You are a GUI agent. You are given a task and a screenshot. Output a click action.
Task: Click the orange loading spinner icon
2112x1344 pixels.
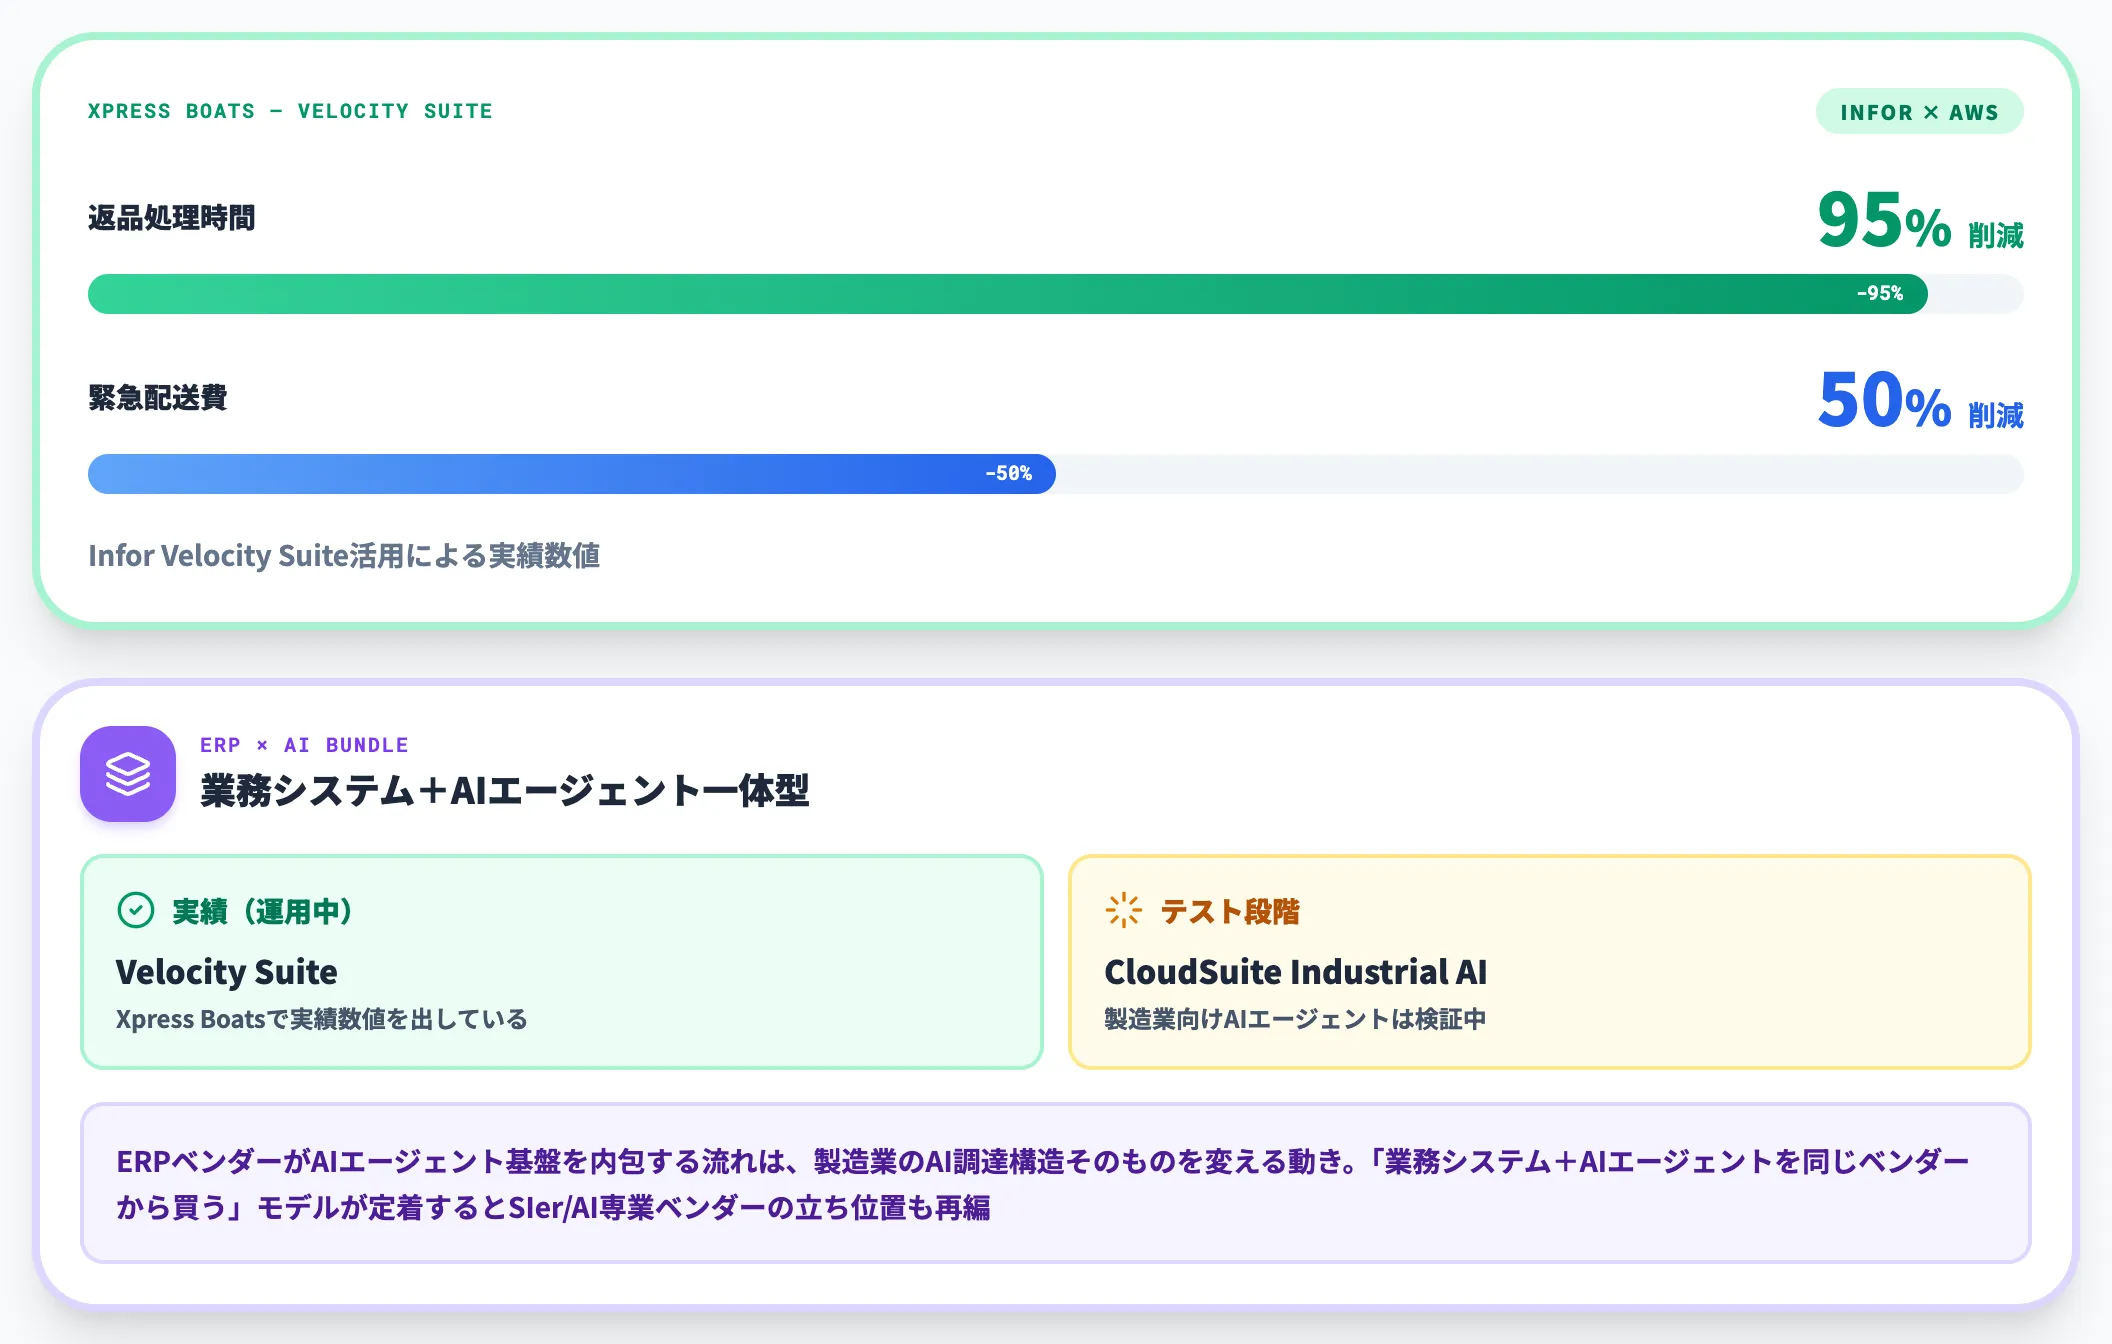(1124, 911)
